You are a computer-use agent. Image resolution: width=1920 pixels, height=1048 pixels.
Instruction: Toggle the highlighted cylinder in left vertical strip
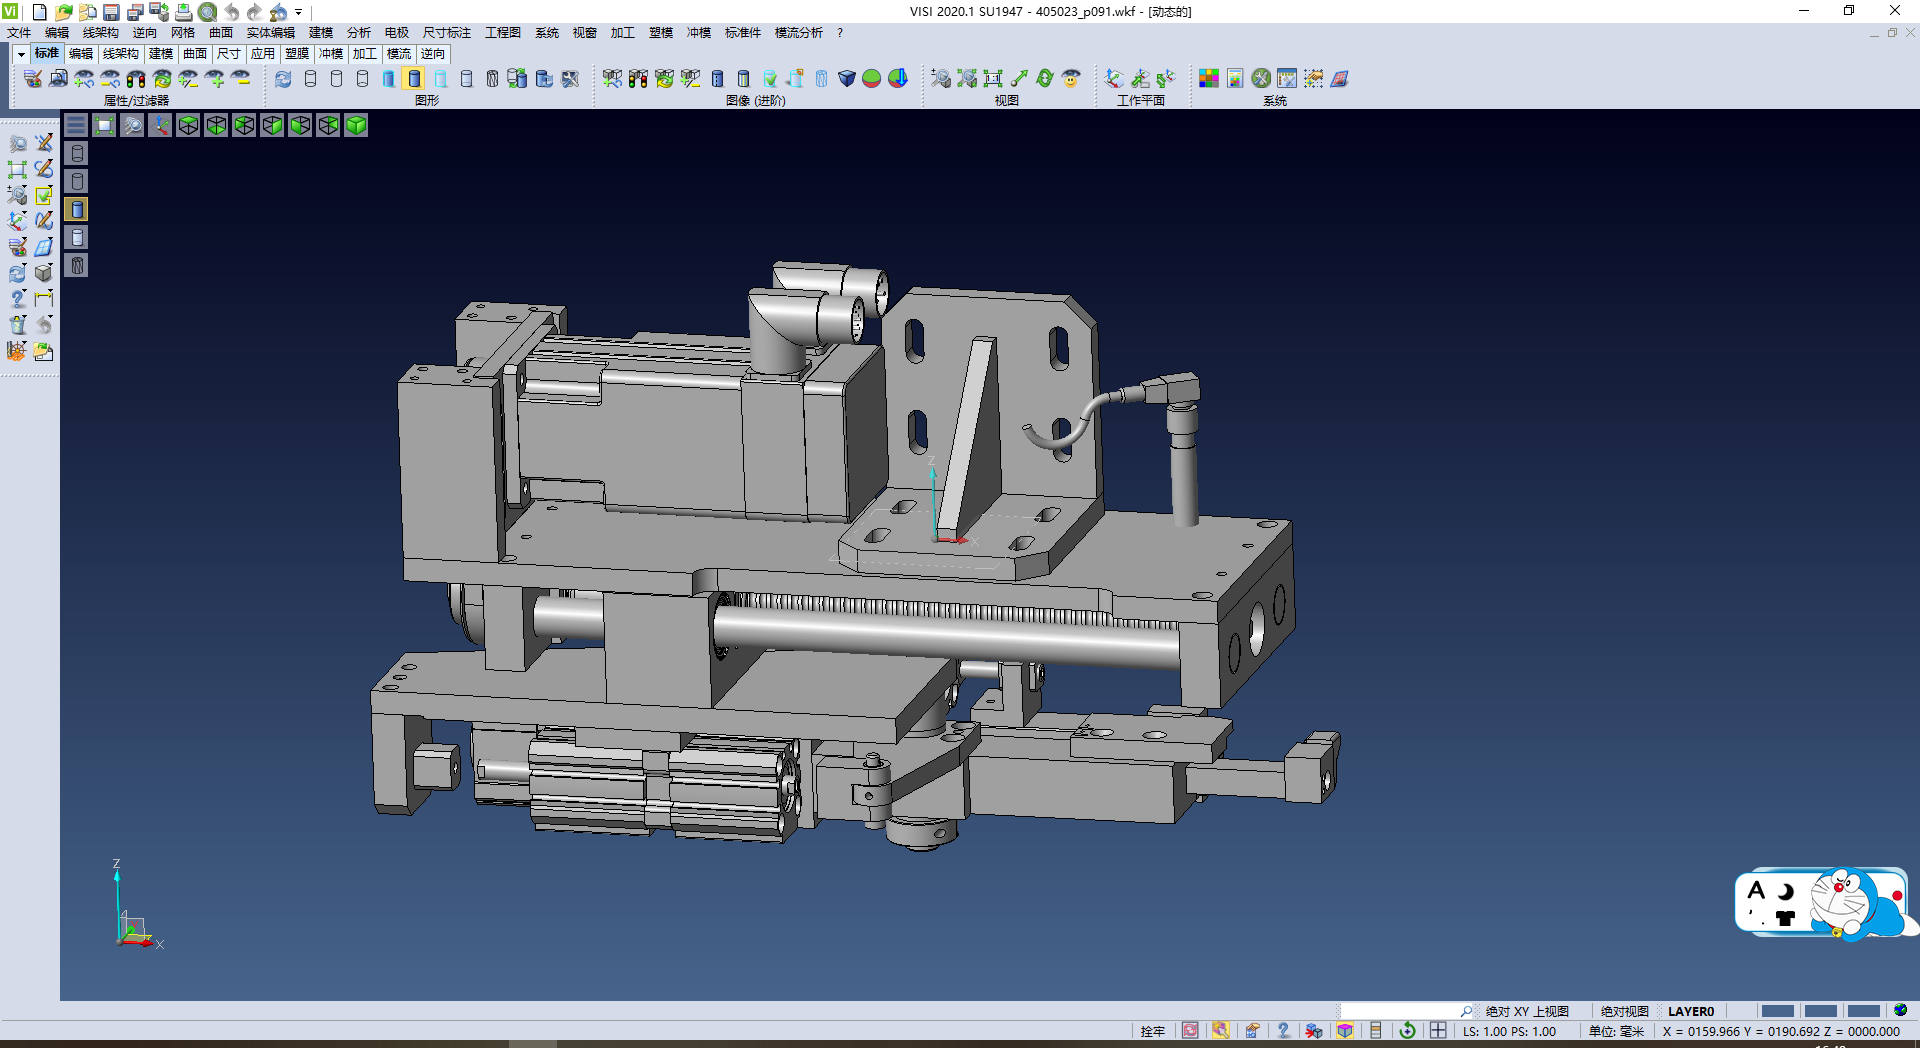coord(77,209)
